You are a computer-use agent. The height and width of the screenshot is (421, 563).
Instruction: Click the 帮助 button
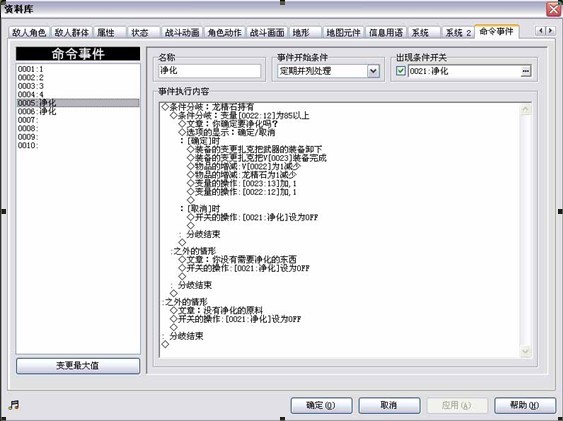525,405
